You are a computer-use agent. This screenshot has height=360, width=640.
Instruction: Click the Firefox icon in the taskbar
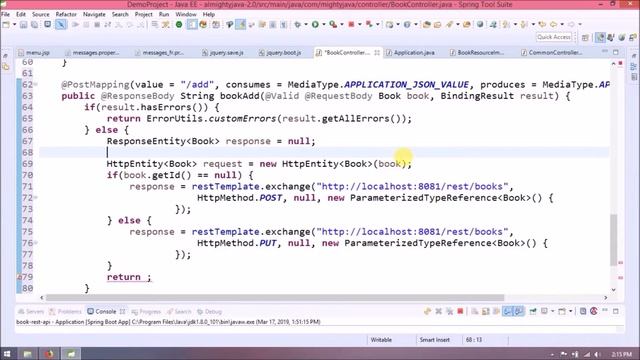point(49,354)
